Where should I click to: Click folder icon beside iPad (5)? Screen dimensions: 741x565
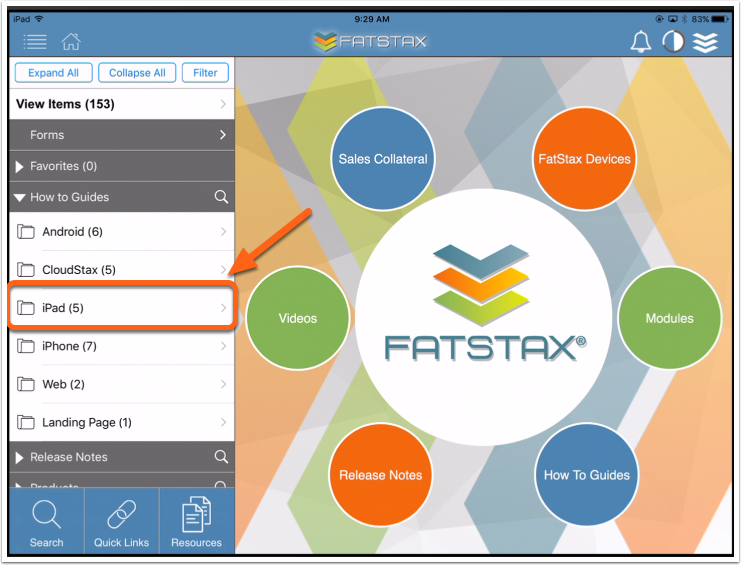tap(26, 308)
